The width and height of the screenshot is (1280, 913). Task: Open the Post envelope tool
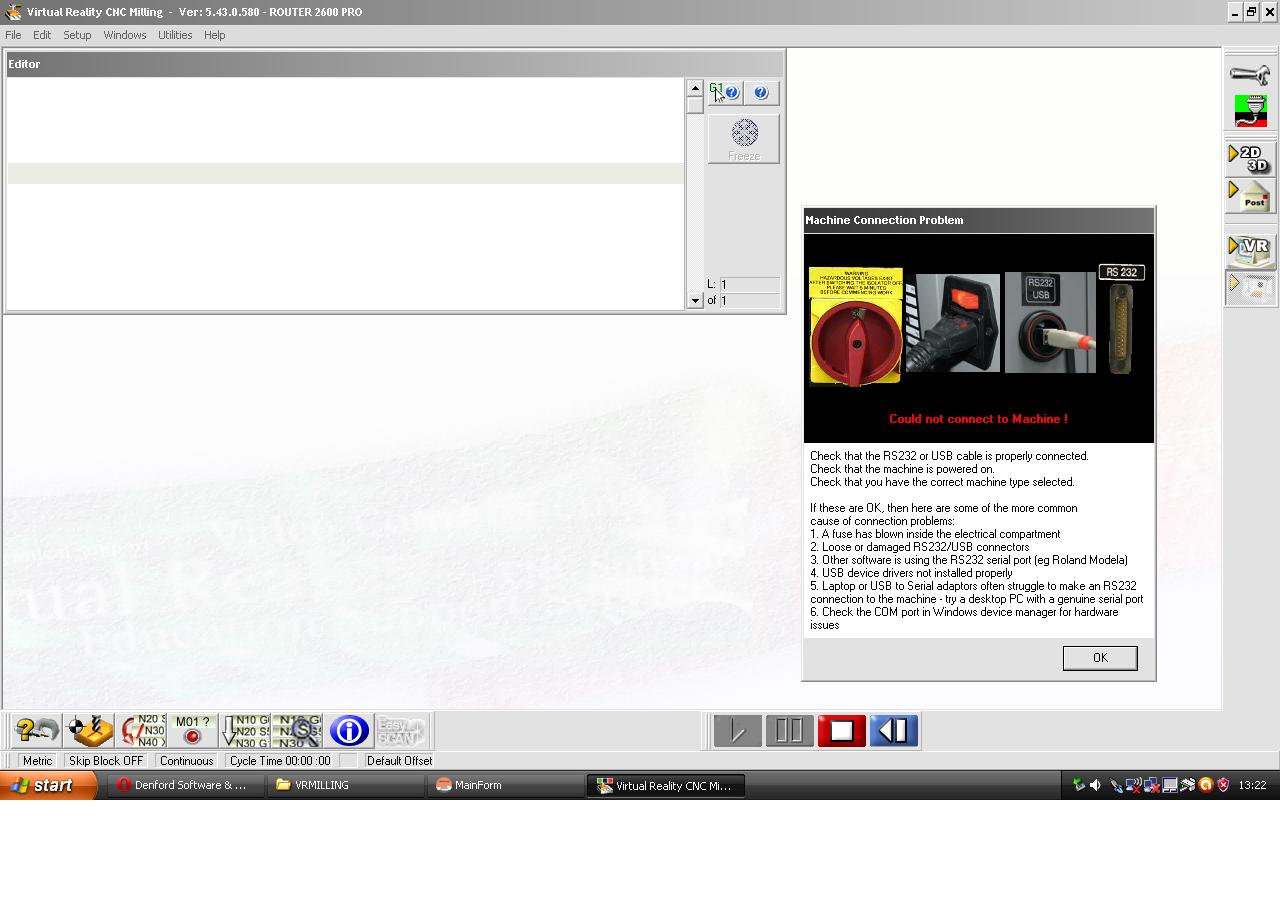click(x=1250, y=195)
